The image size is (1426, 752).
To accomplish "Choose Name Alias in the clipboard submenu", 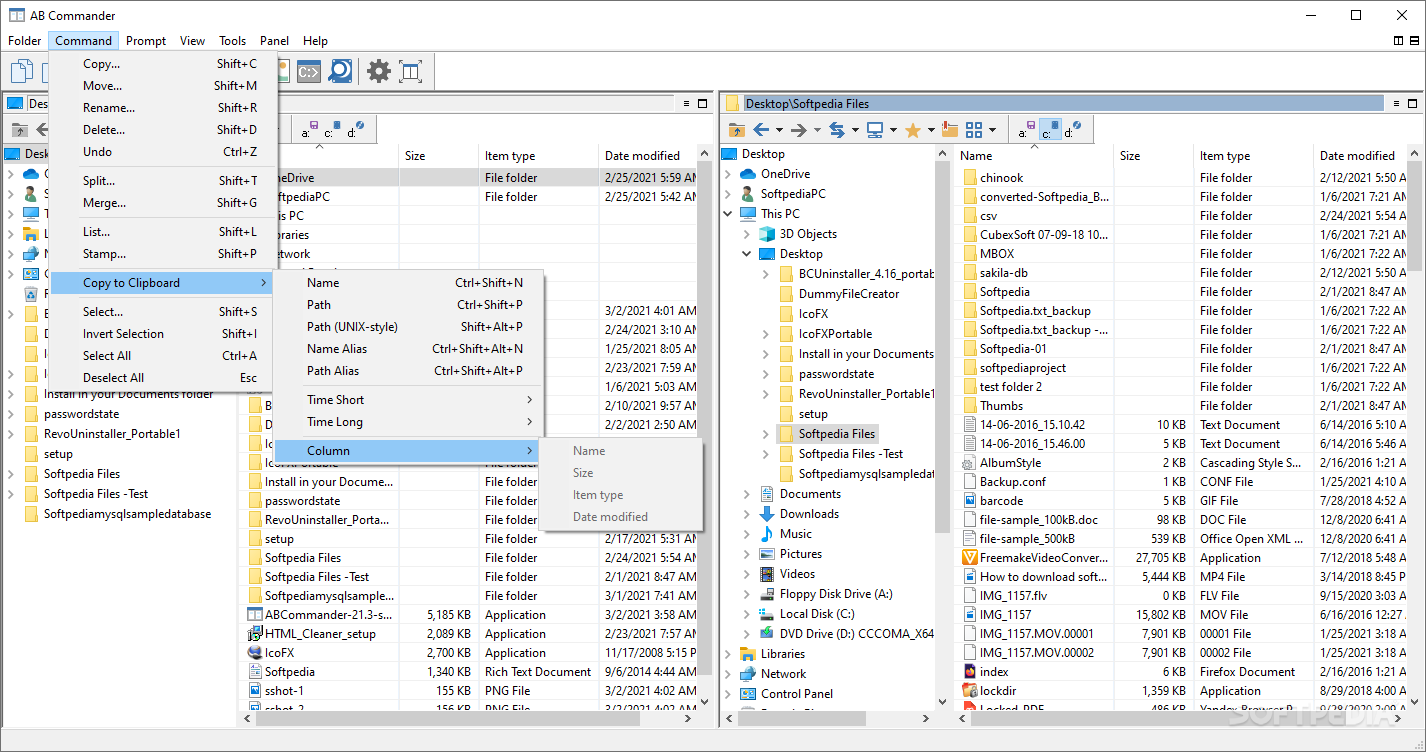I will tap(409, 349).
